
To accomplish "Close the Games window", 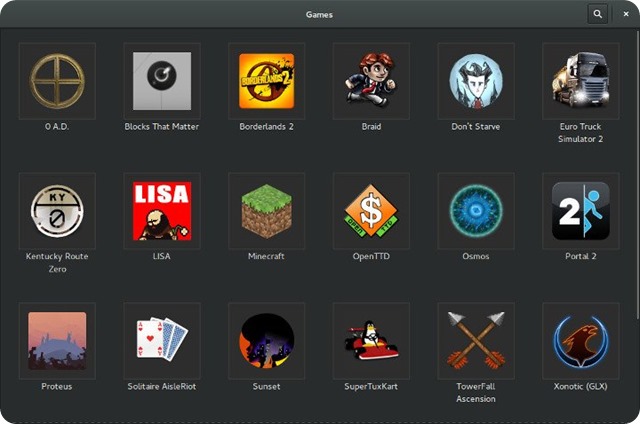I will click(626, 14).
